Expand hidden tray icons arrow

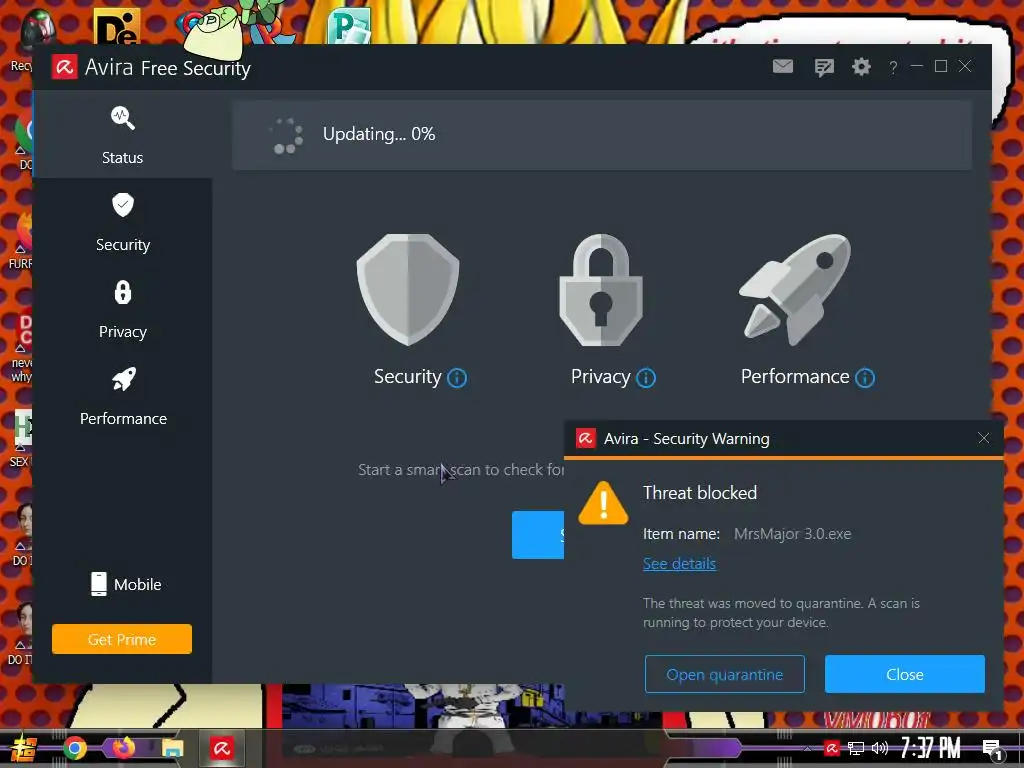pos(808,748)
